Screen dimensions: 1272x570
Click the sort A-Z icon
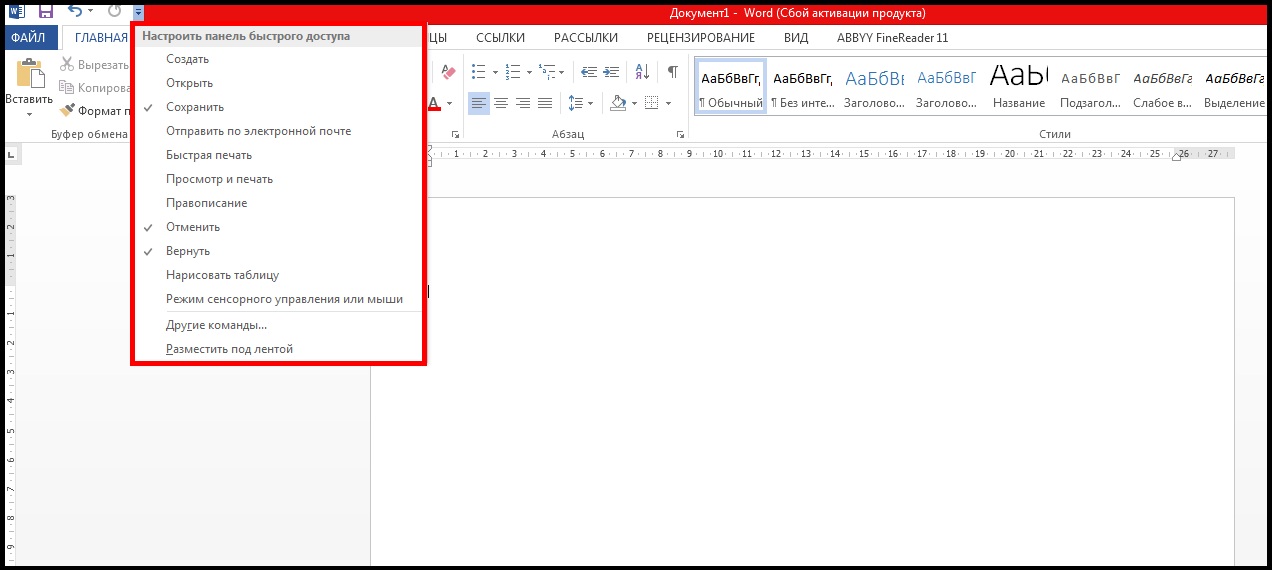(x=642, y=72)
